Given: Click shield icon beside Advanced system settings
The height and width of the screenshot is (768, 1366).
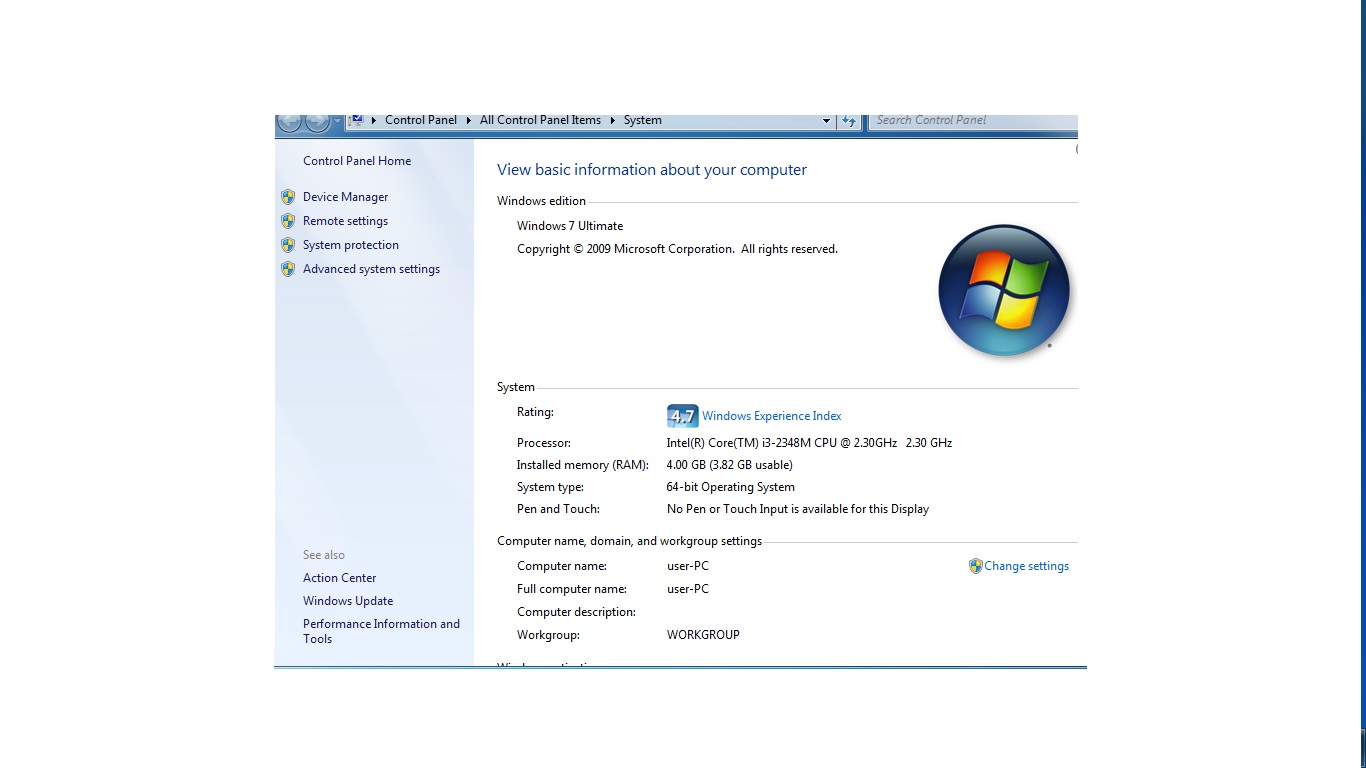Looking at the screenshot, I should point(288,269).
